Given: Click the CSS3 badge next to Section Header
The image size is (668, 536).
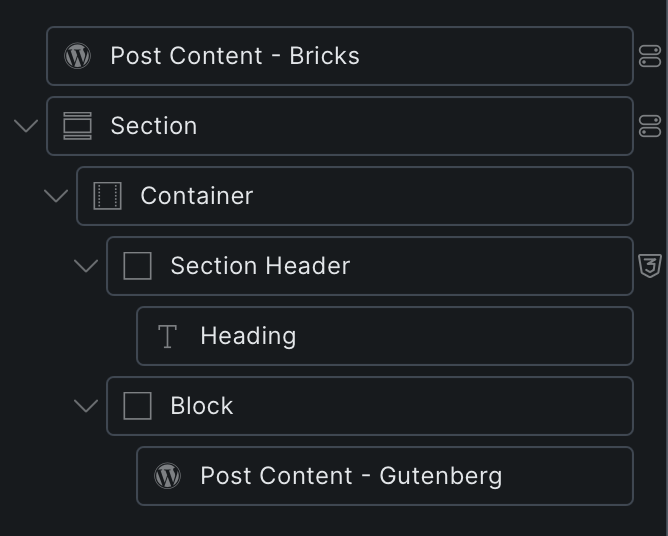Looking at the screenshot, I should [650, 266].
